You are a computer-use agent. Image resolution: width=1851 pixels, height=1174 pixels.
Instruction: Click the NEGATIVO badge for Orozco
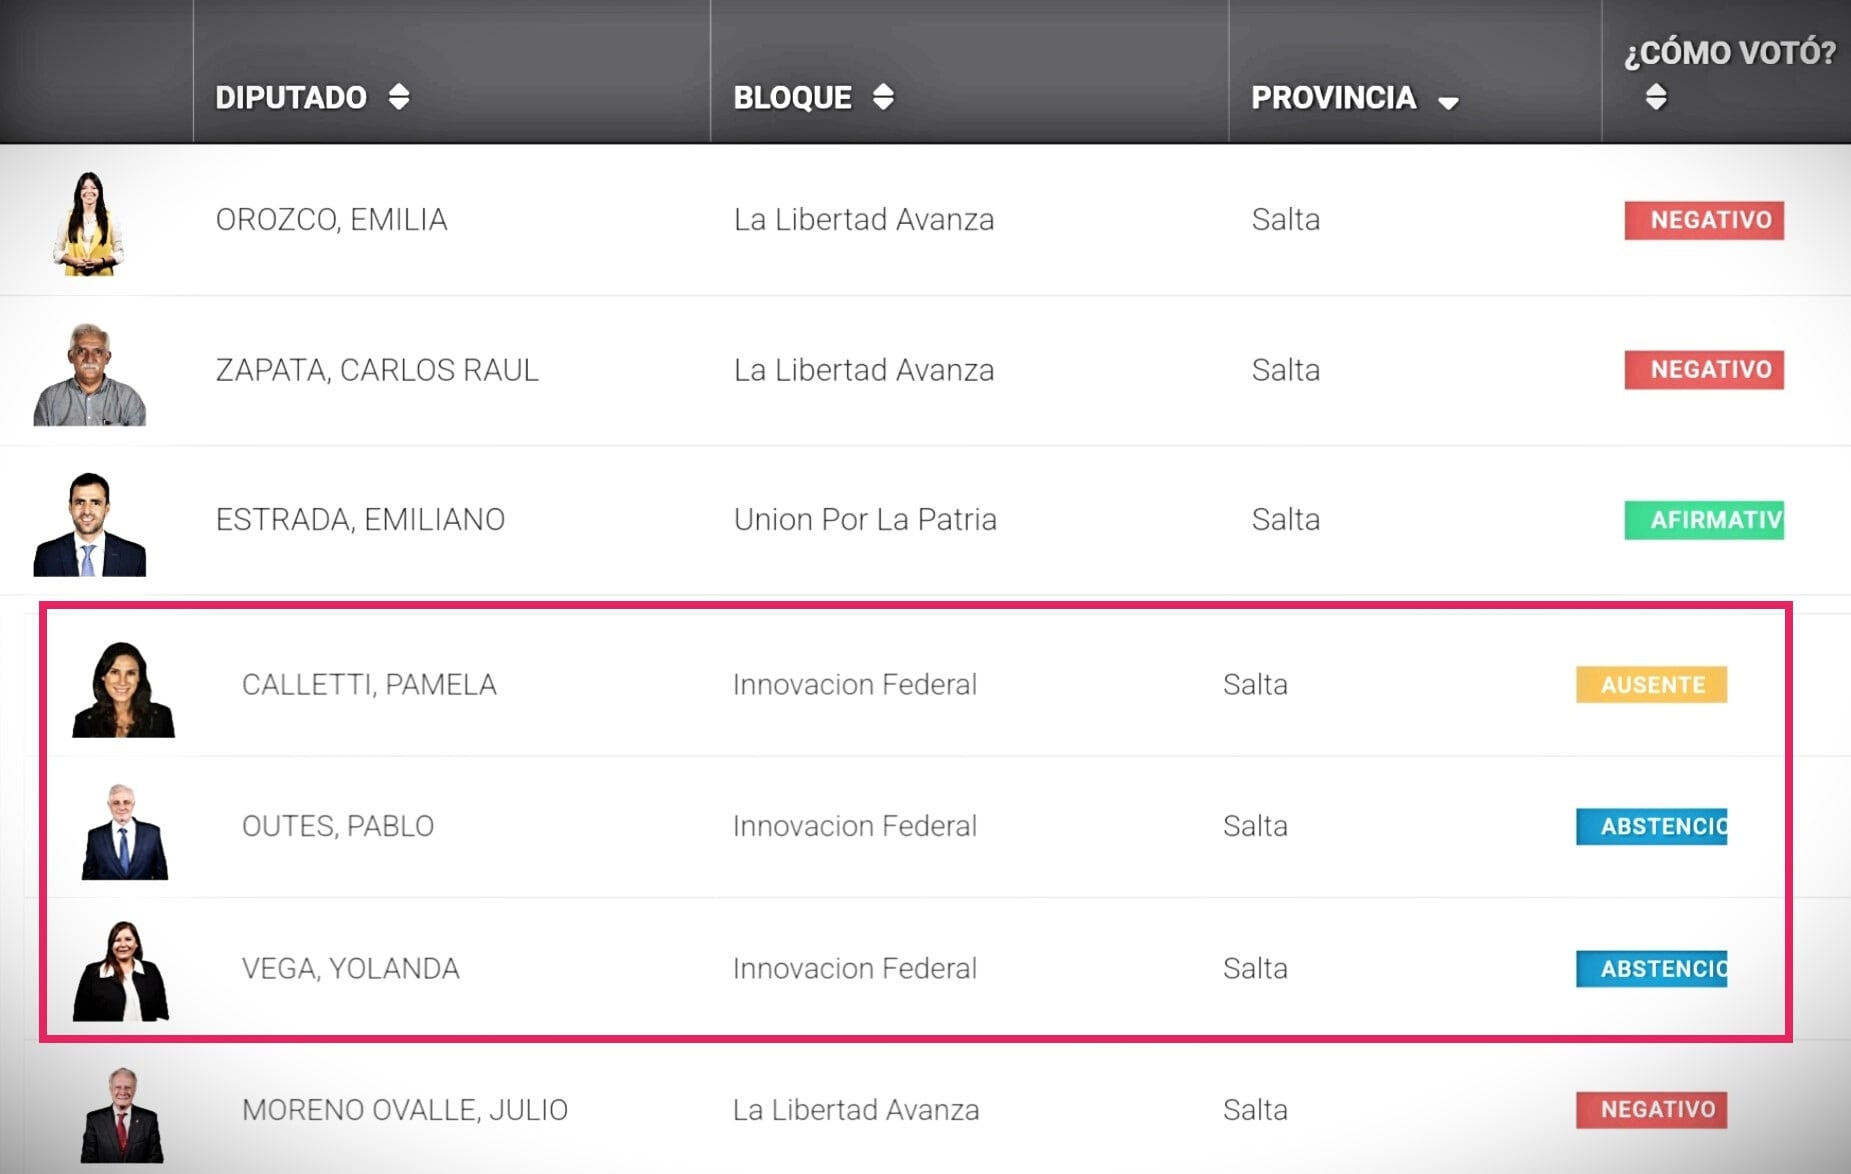click(1703, 220)
